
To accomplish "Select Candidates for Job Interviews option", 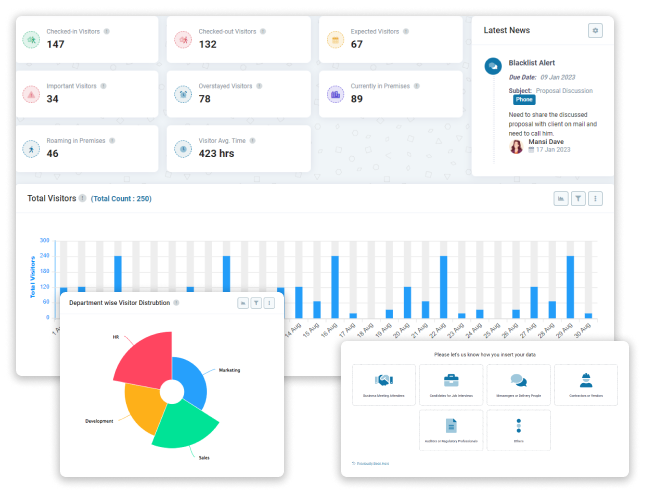I will 451,385.
